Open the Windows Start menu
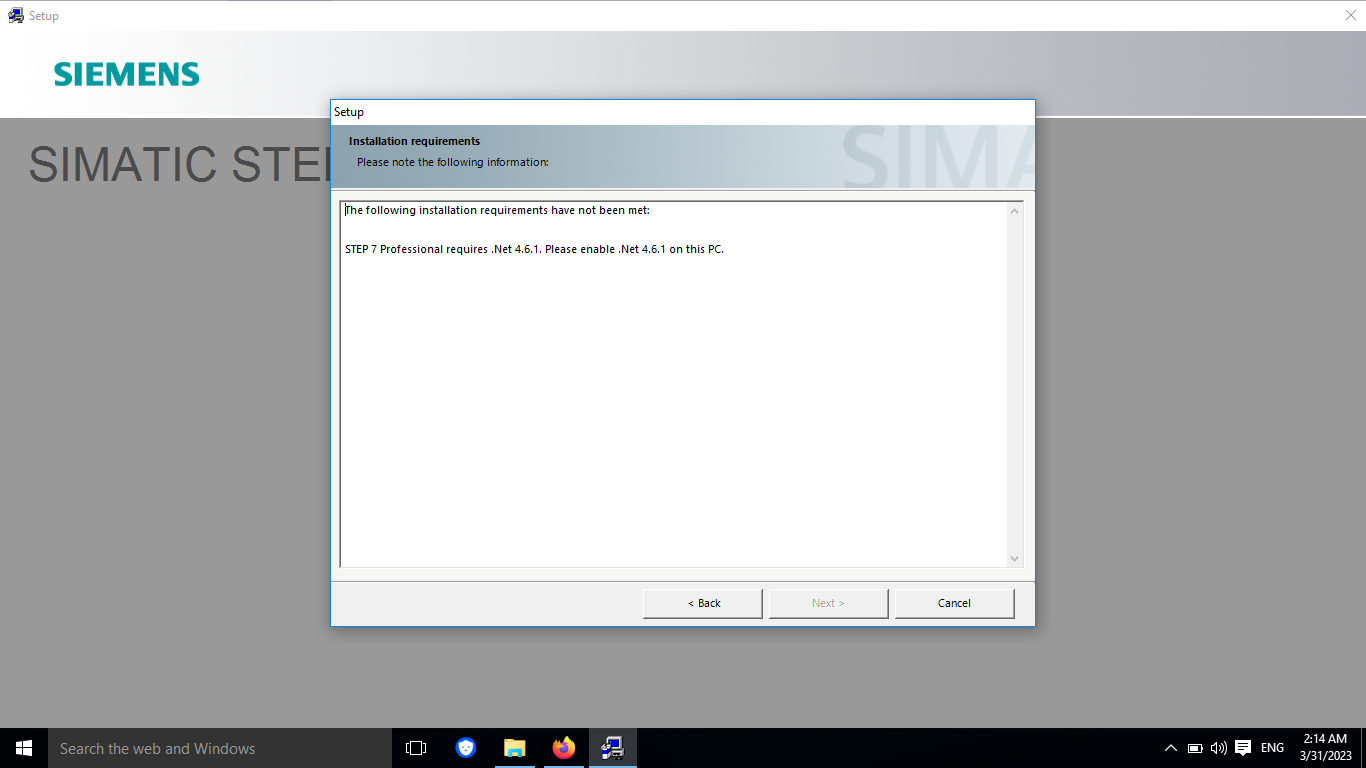The image size is (1366, 768). pyautogui.click(x=24, y=748)
